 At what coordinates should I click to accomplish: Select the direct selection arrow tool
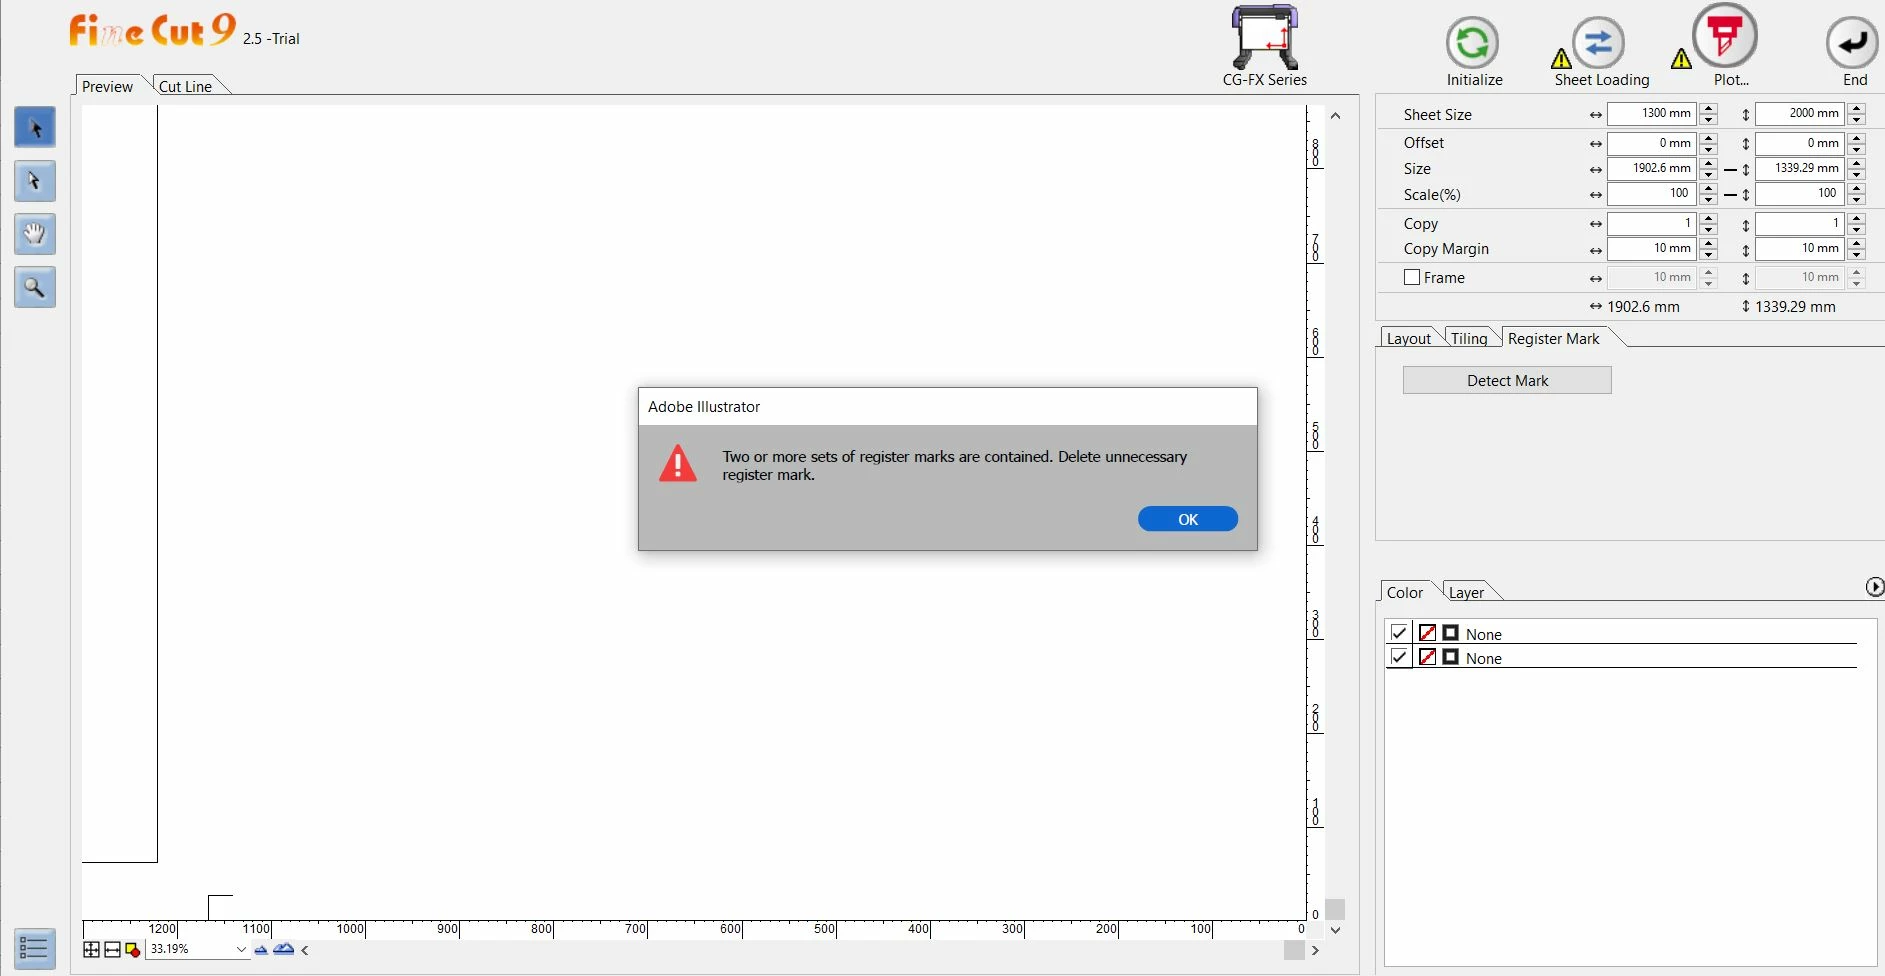click(35, 181)
